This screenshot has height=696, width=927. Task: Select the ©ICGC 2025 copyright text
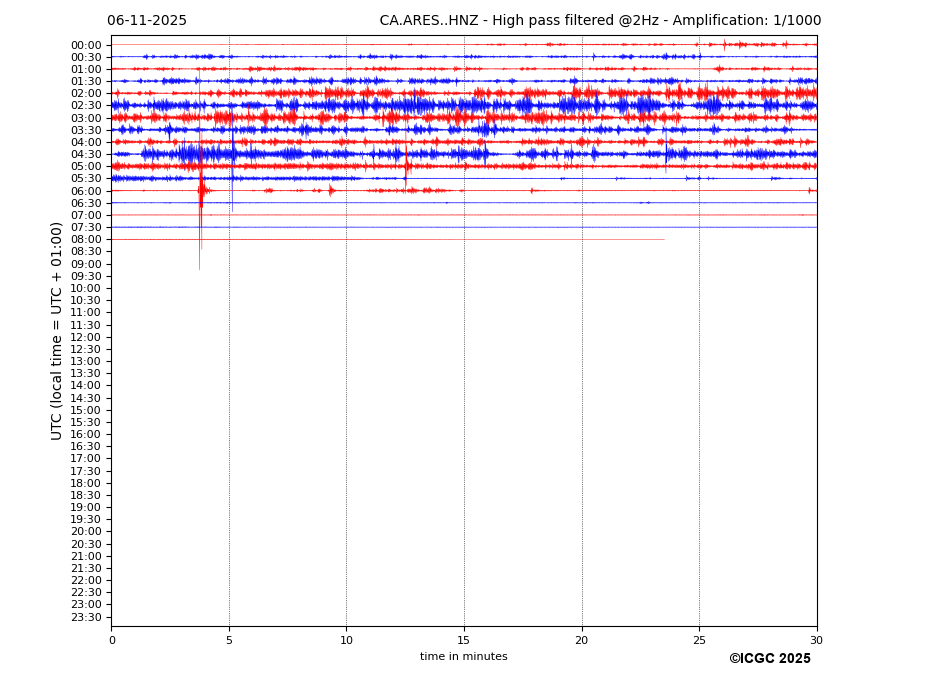point(769,659)
